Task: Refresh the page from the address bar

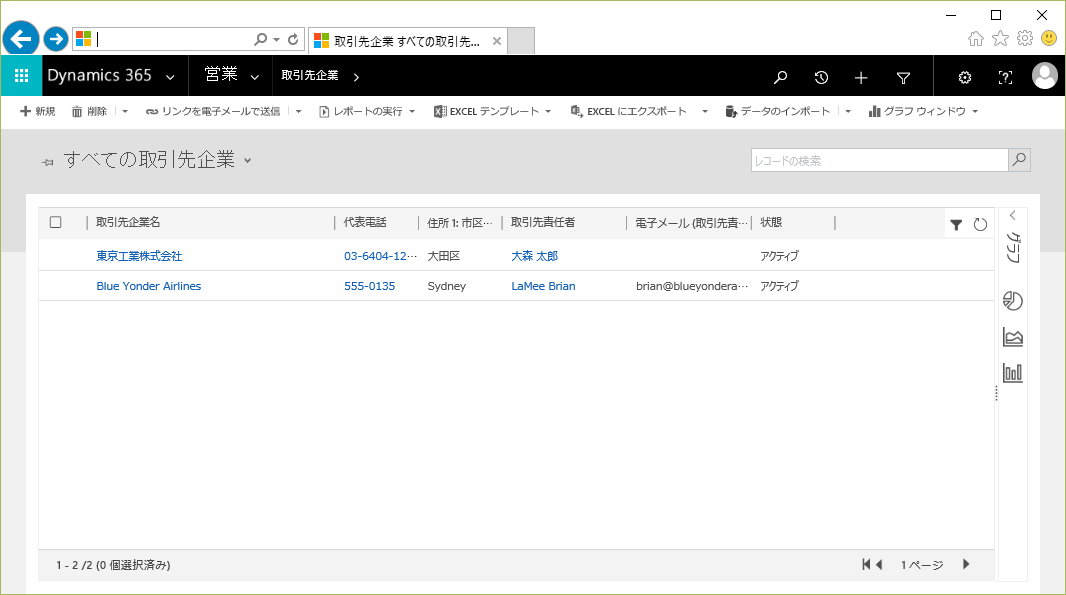Action: click(293, 39)
